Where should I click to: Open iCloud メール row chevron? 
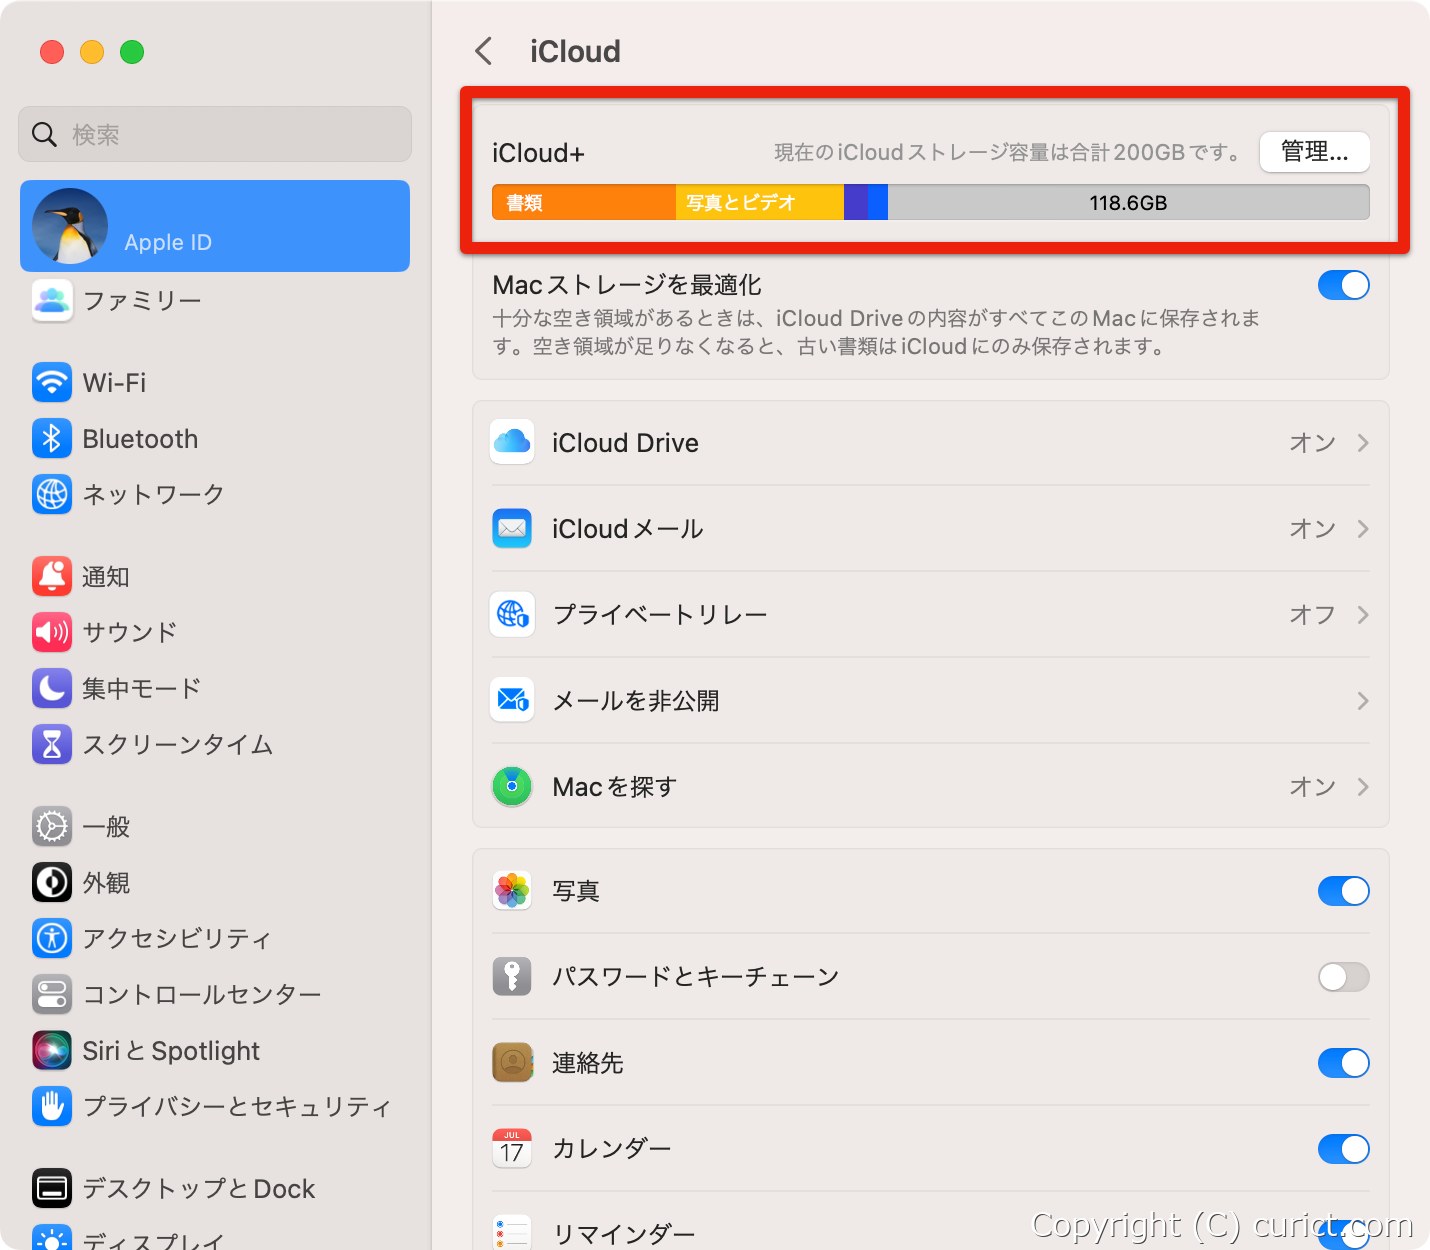tap(1362, 529)
